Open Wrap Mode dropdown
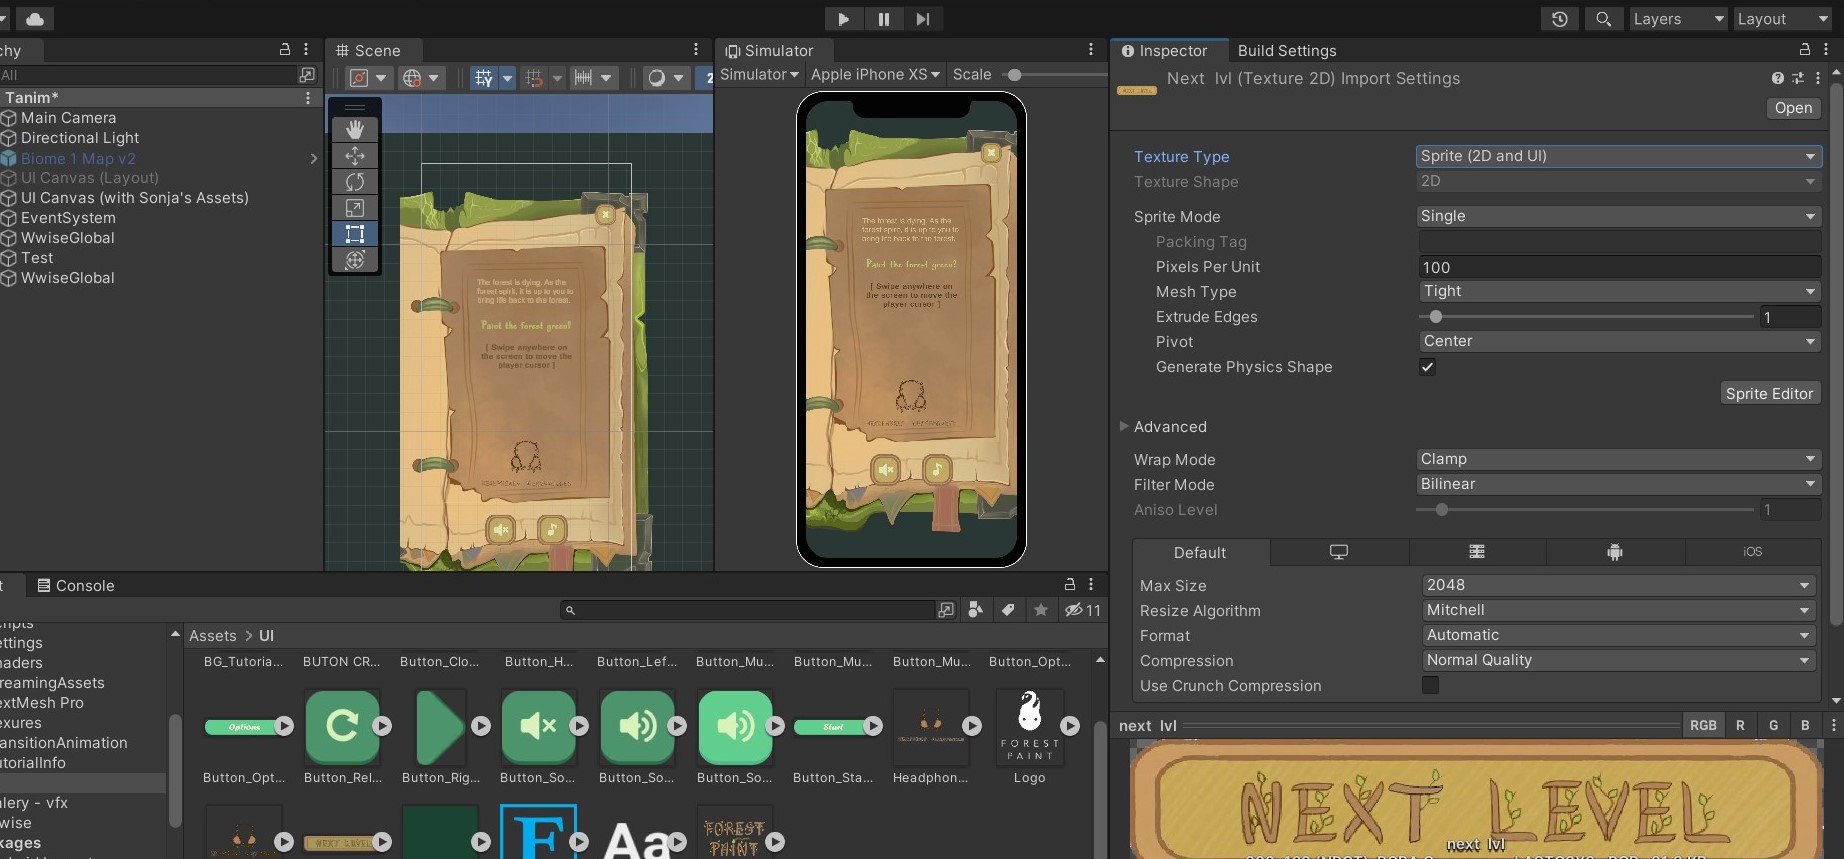Image resolution: width=1844 pixels, height=859 pixels. [1618, 459]
